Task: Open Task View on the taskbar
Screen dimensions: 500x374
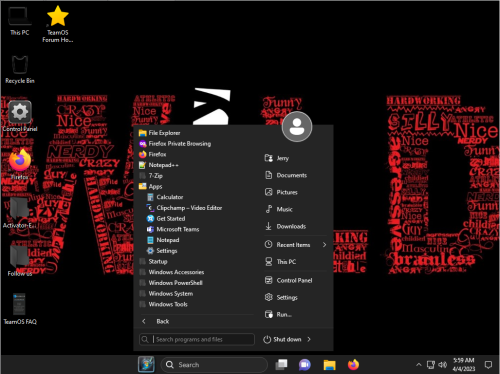Action: [281, 365]
